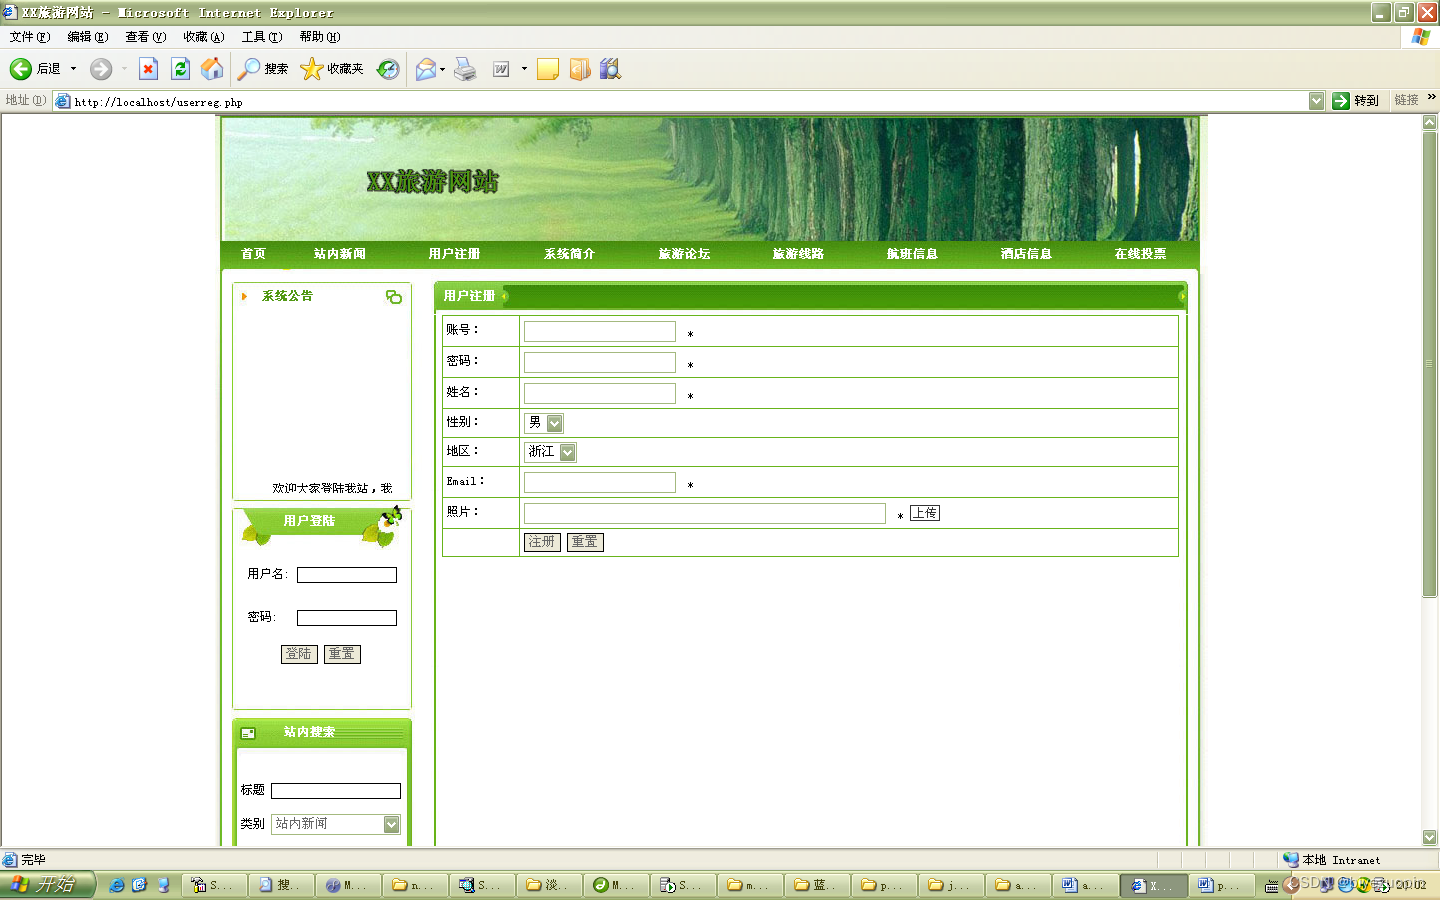Expand the Edit with Word dropdown arrow
Viewport: 1440px width, 900px height.
click(x=524, y=69)
